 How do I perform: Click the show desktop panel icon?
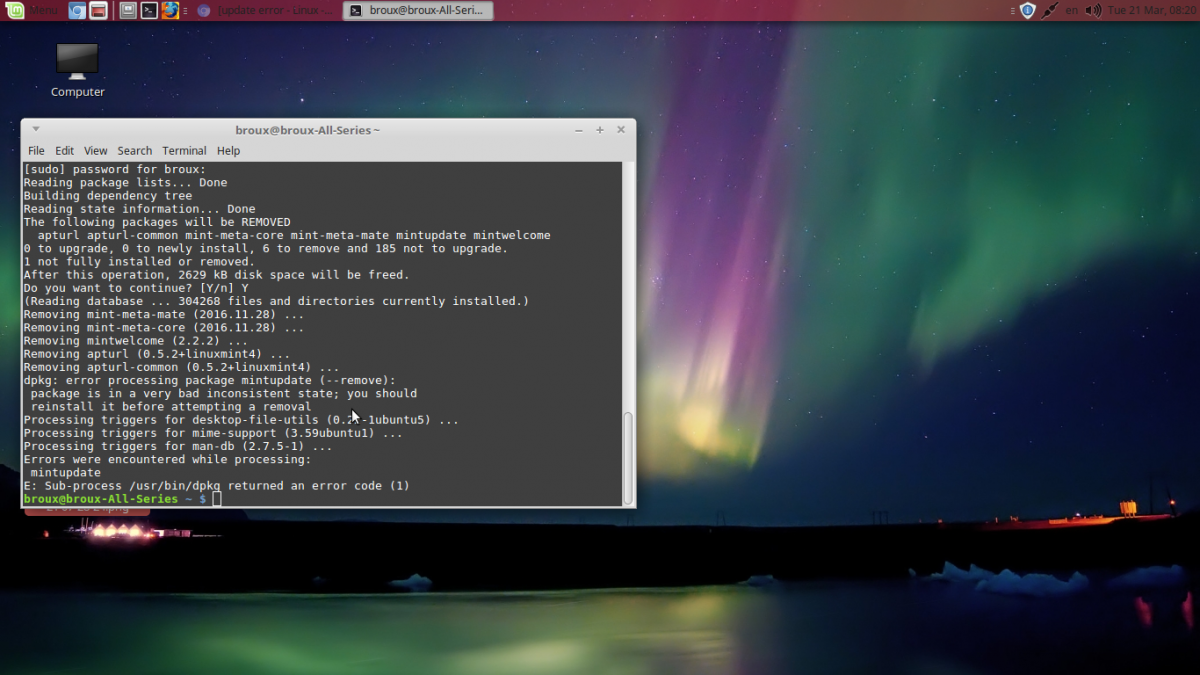pos(128,11)
